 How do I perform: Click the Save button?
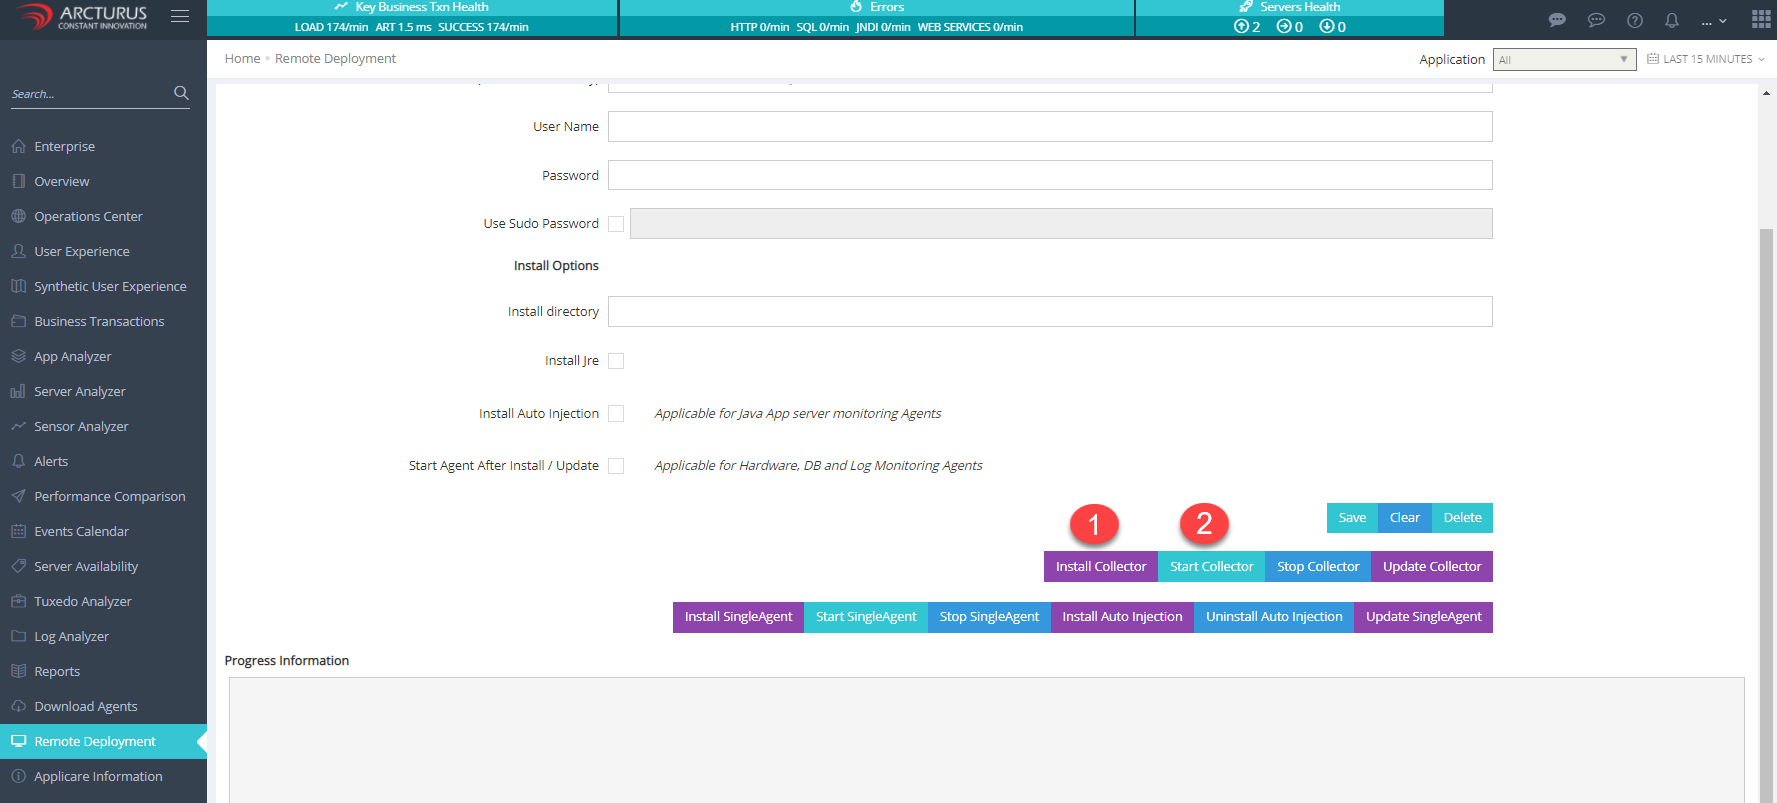point(1352,518)
